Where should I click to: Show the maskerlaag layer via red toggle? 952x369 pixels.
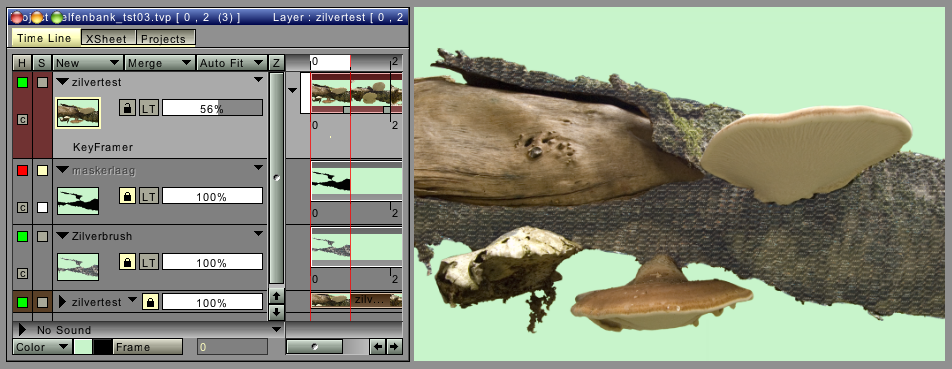22,171
